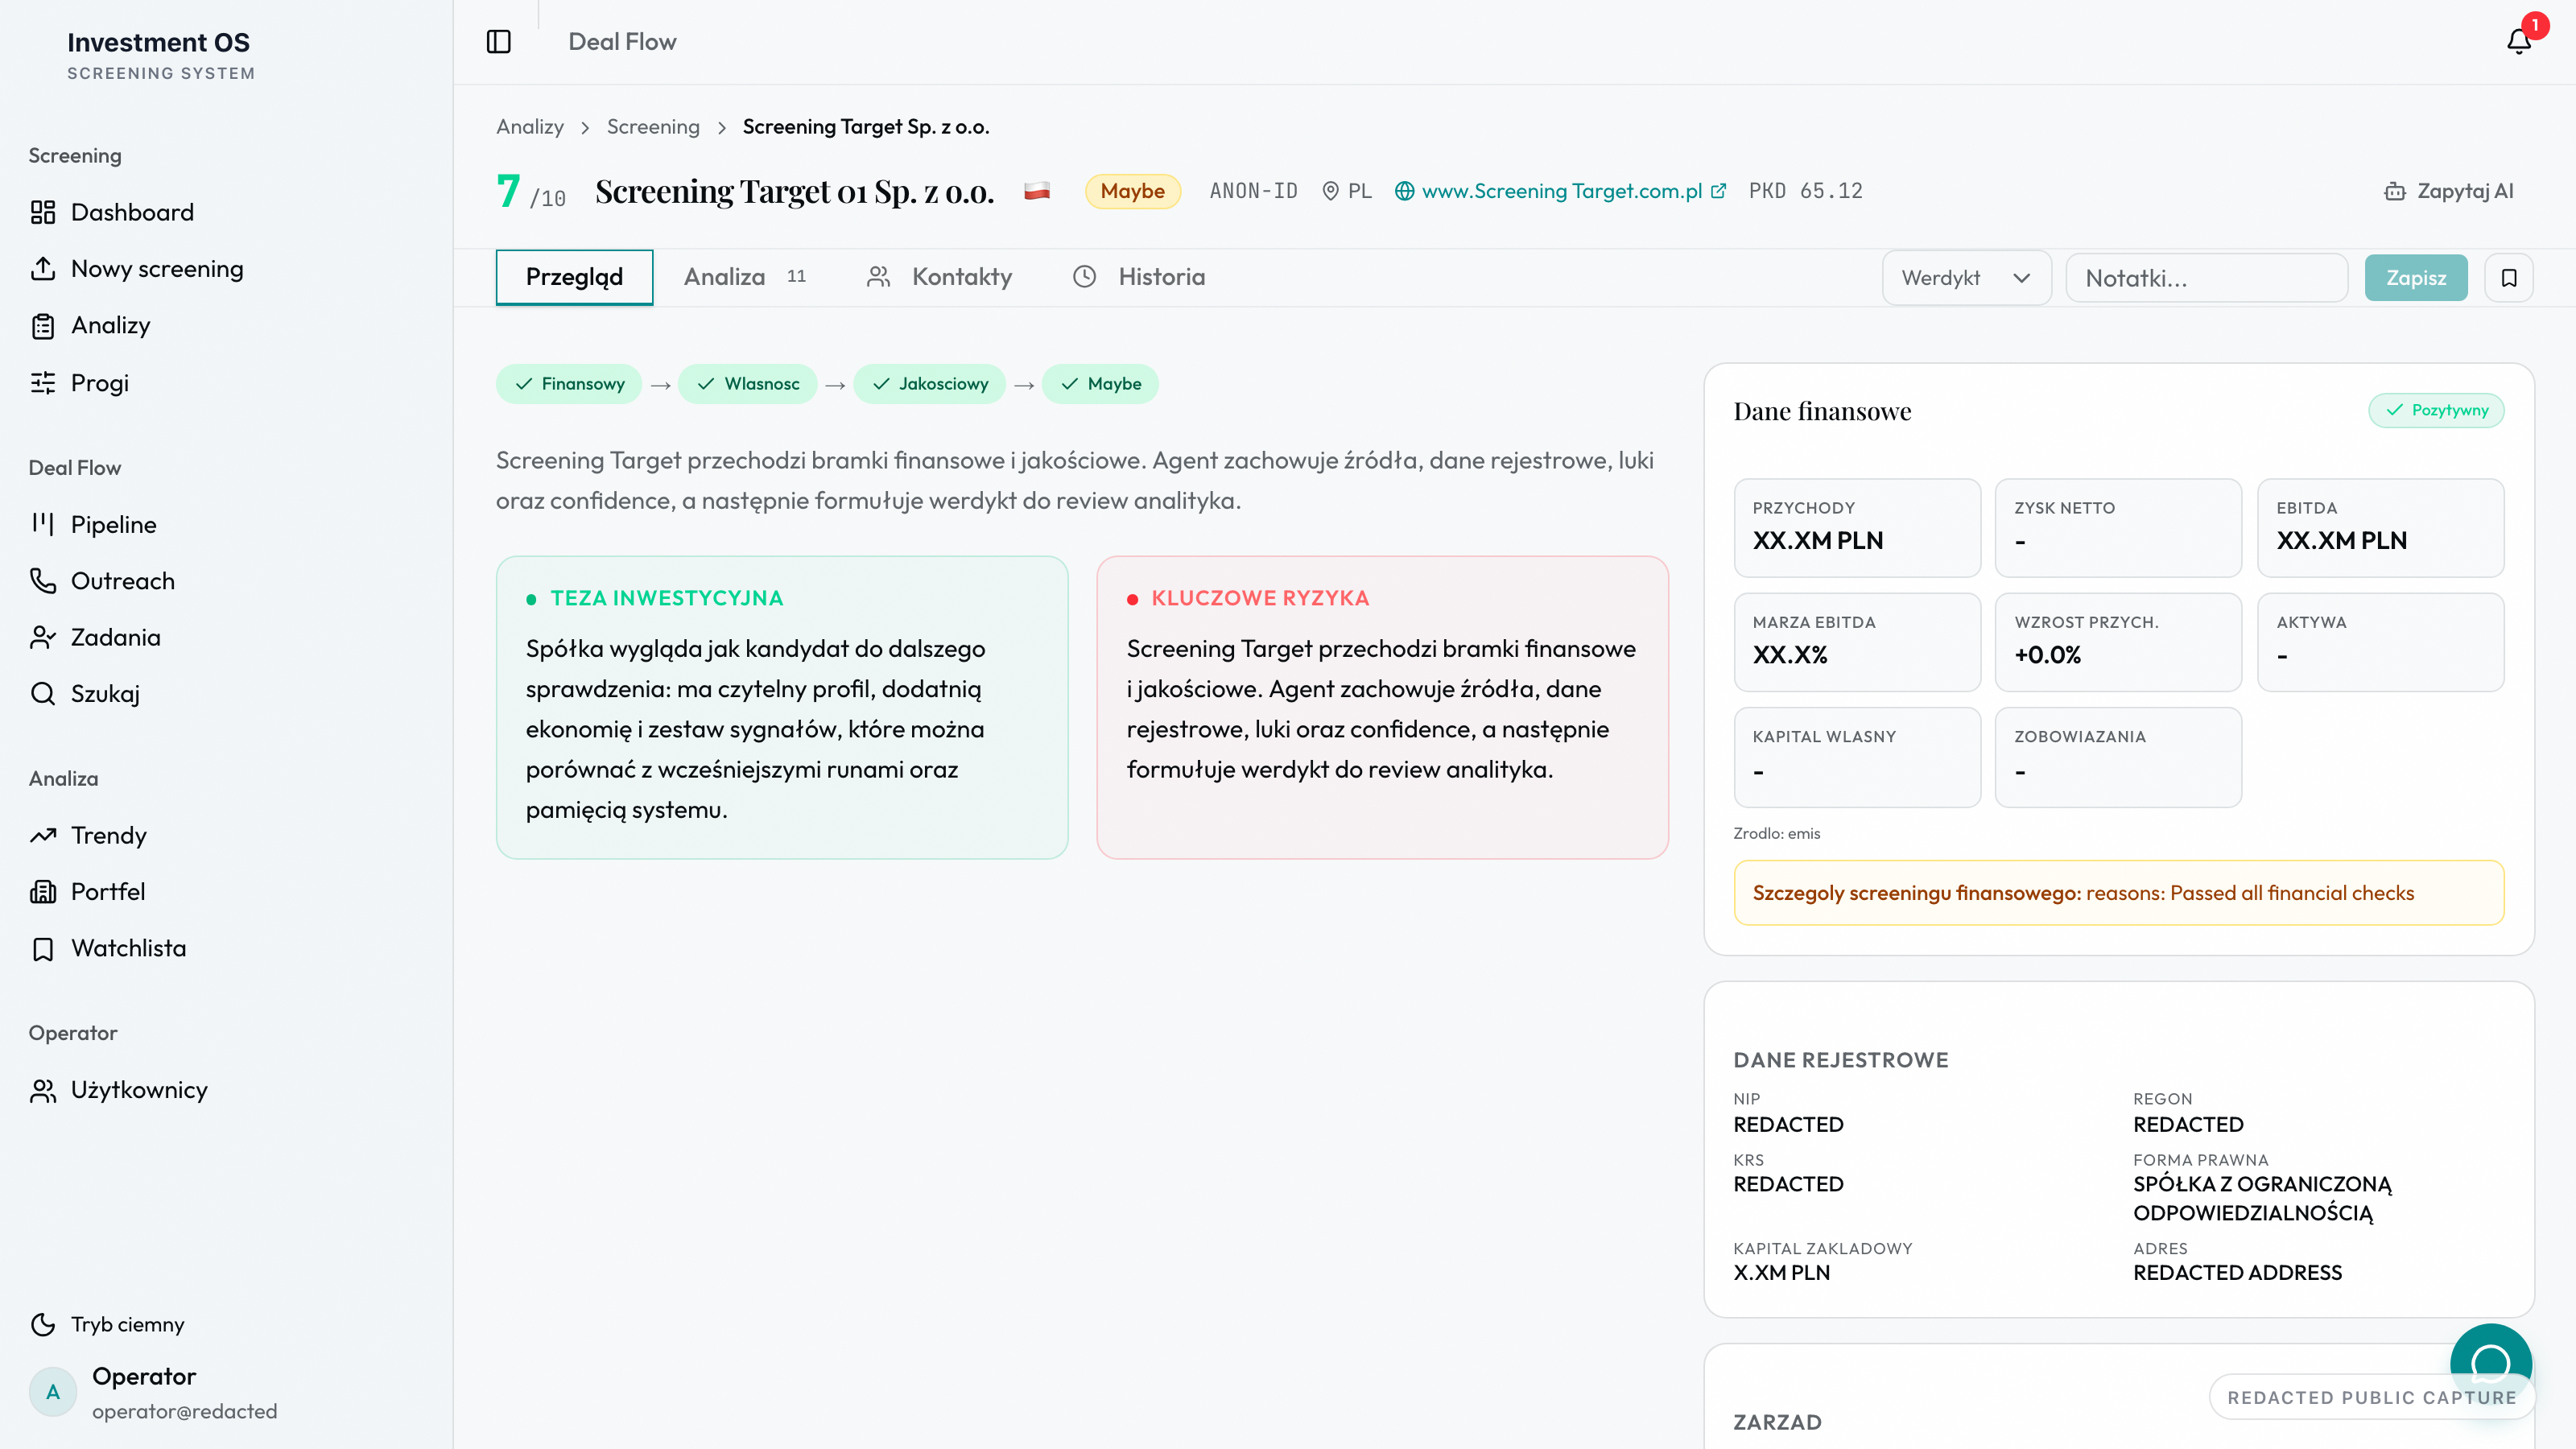The image size is (2576, 1449).
Task: Click the KLUCZOWE RYZYKA card
Action: [x=1383, y=707]
